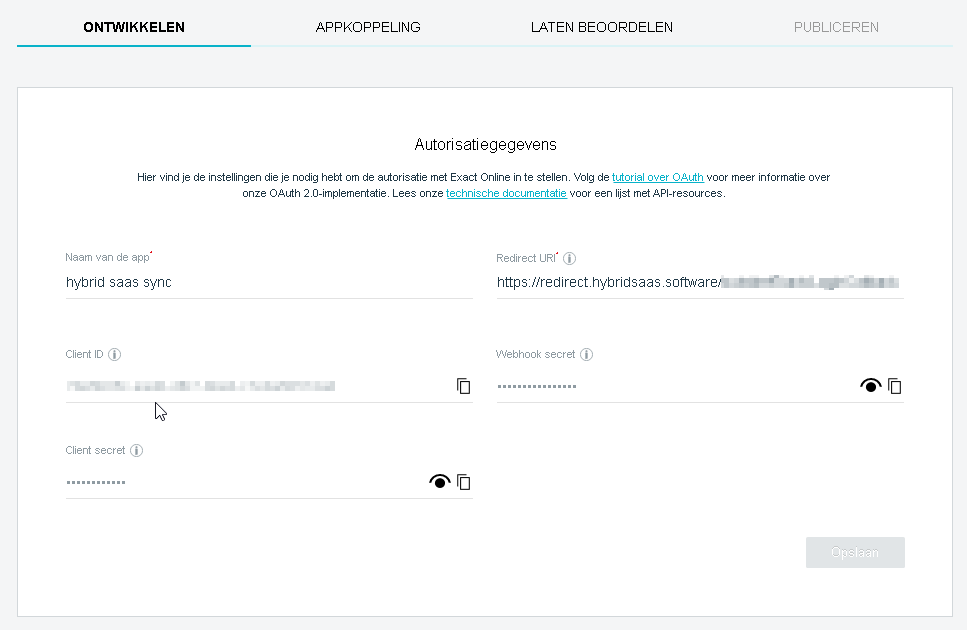This screenshot has width=967, height=630.
Task: Copy the Client ID value
Action: [x=463, y=386]
